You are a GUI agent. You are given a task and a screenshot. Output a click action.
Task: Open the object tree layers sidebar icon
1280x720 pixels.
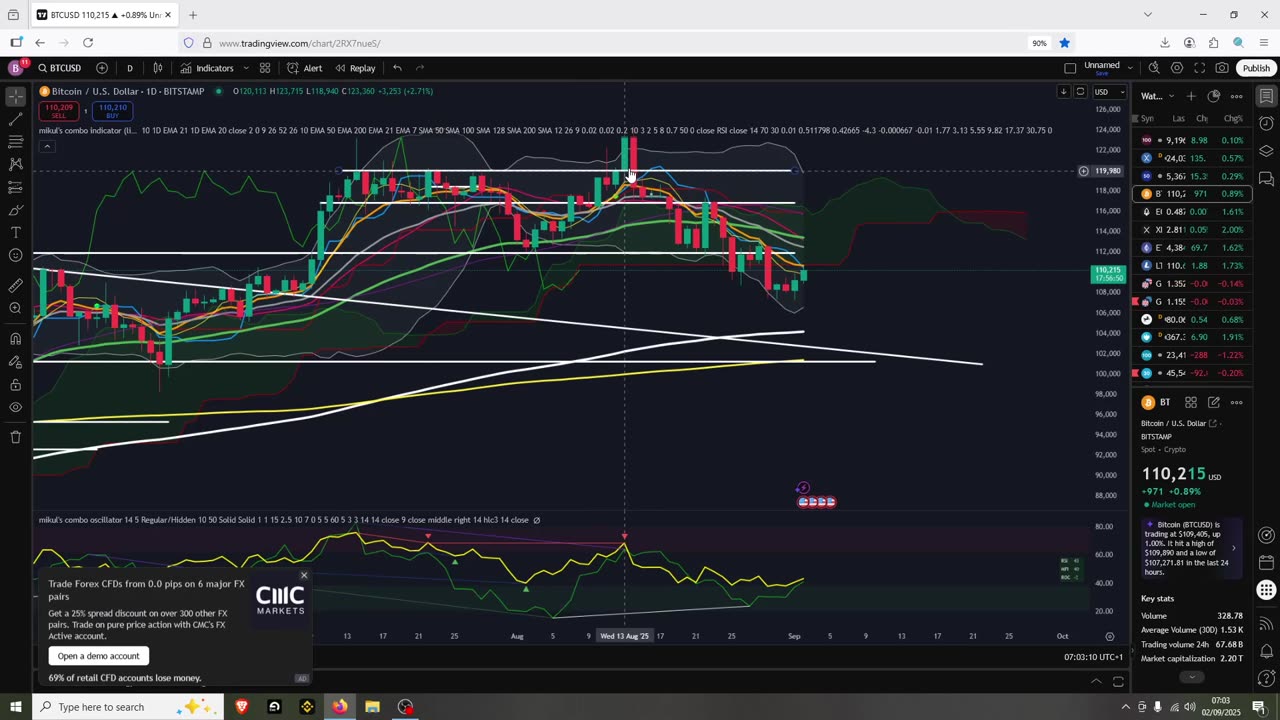pyautogui.click(x=1266, y=151)
